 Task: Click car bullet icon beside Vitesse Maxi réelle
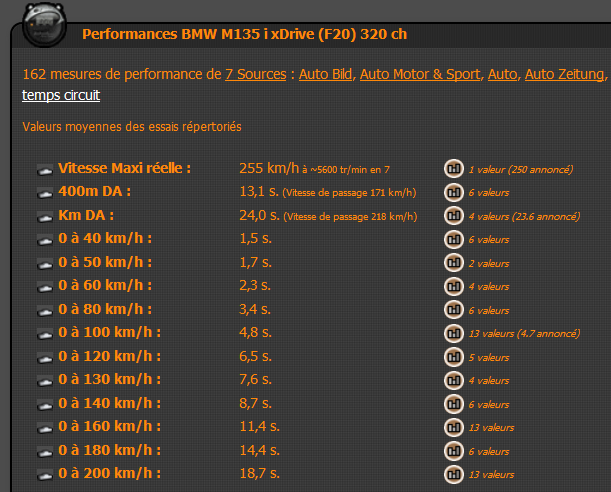coord(45,170)
